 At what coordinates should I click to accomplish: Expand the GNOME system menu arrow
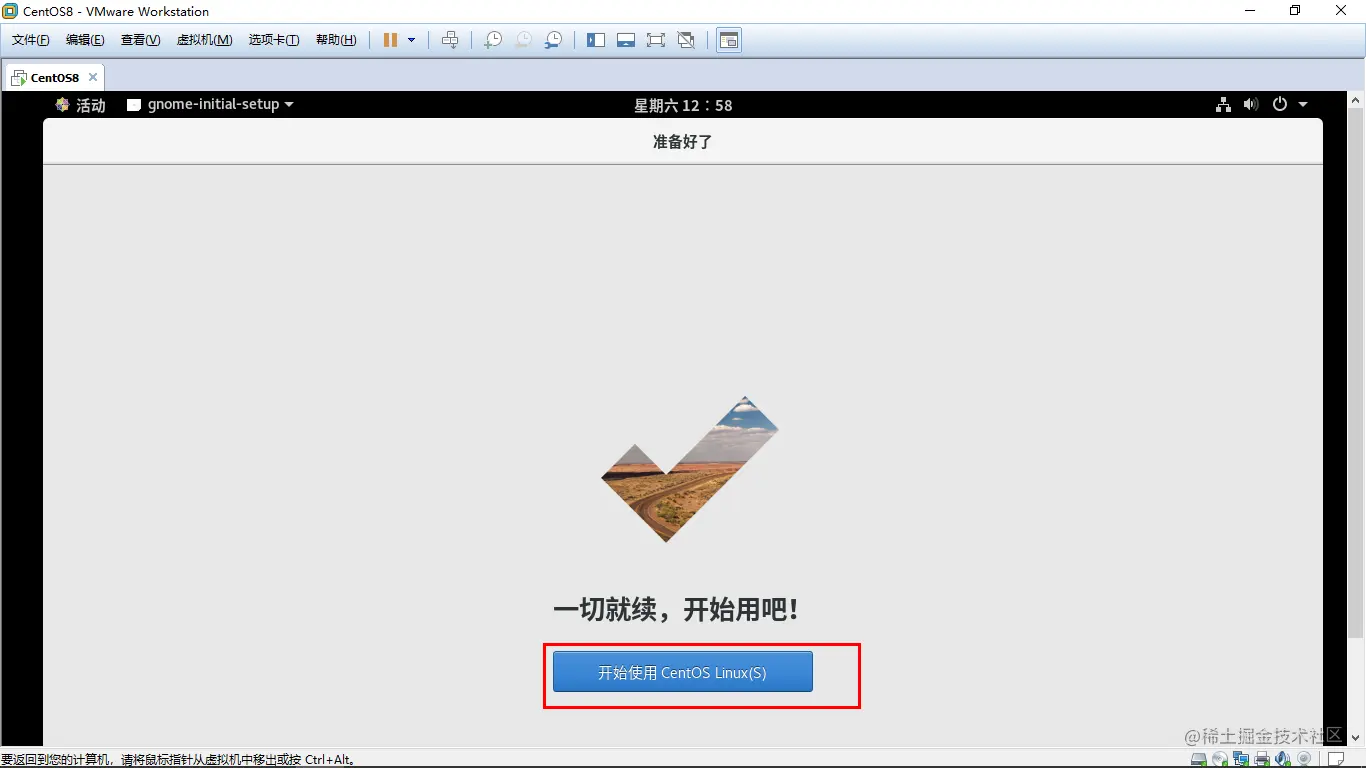[x=1303, y=104]
